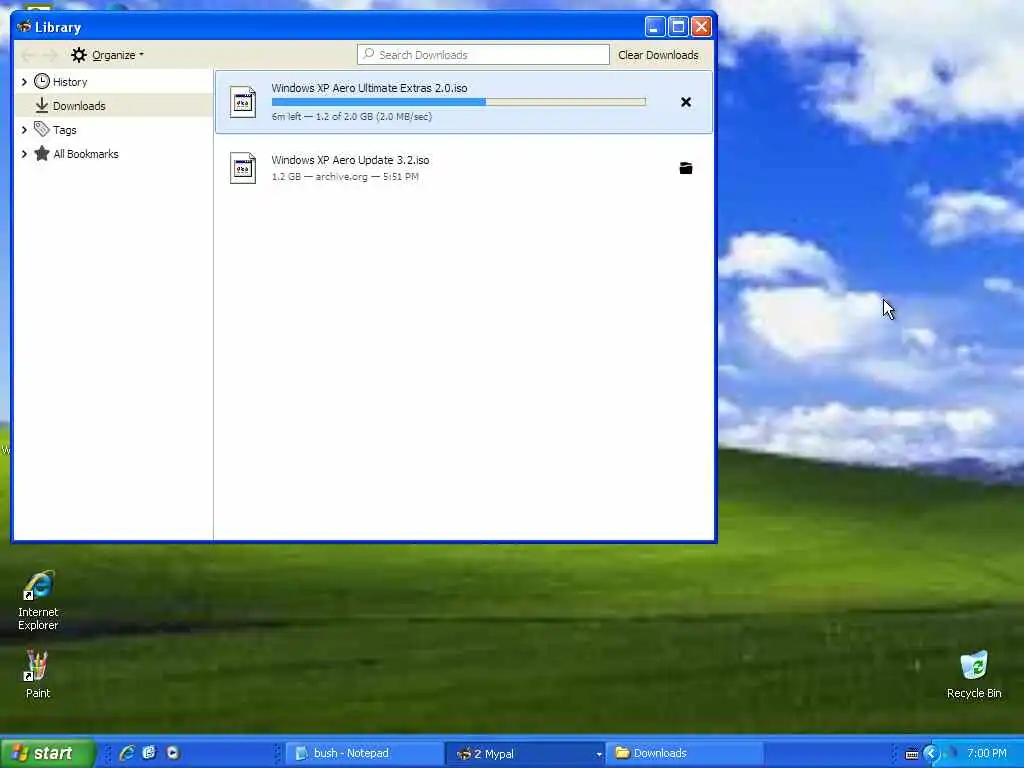Click the Tags icon in sidebar
The width and height of the screenshot is (1024, 768).
click(42, 129)
